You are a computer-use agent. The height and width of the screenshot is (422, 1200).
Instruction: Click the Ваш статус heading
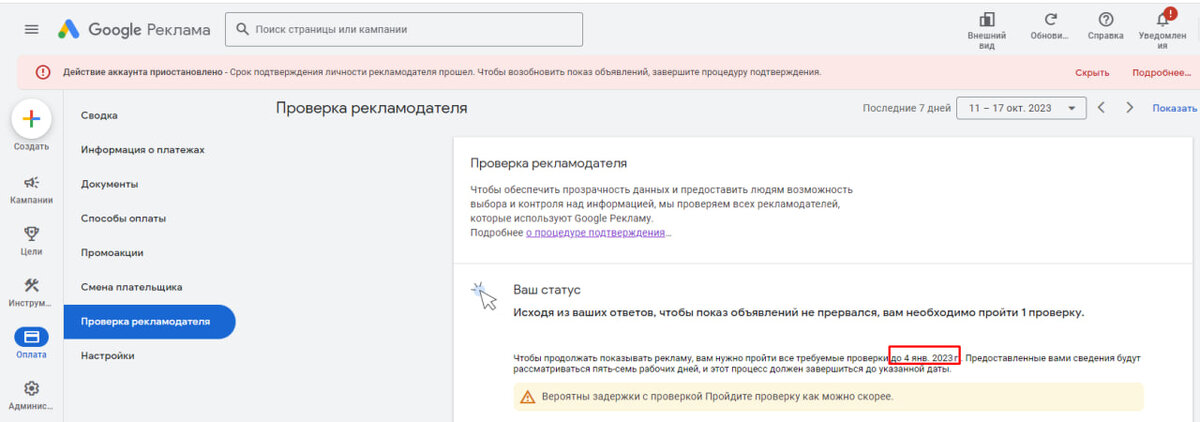547,290
